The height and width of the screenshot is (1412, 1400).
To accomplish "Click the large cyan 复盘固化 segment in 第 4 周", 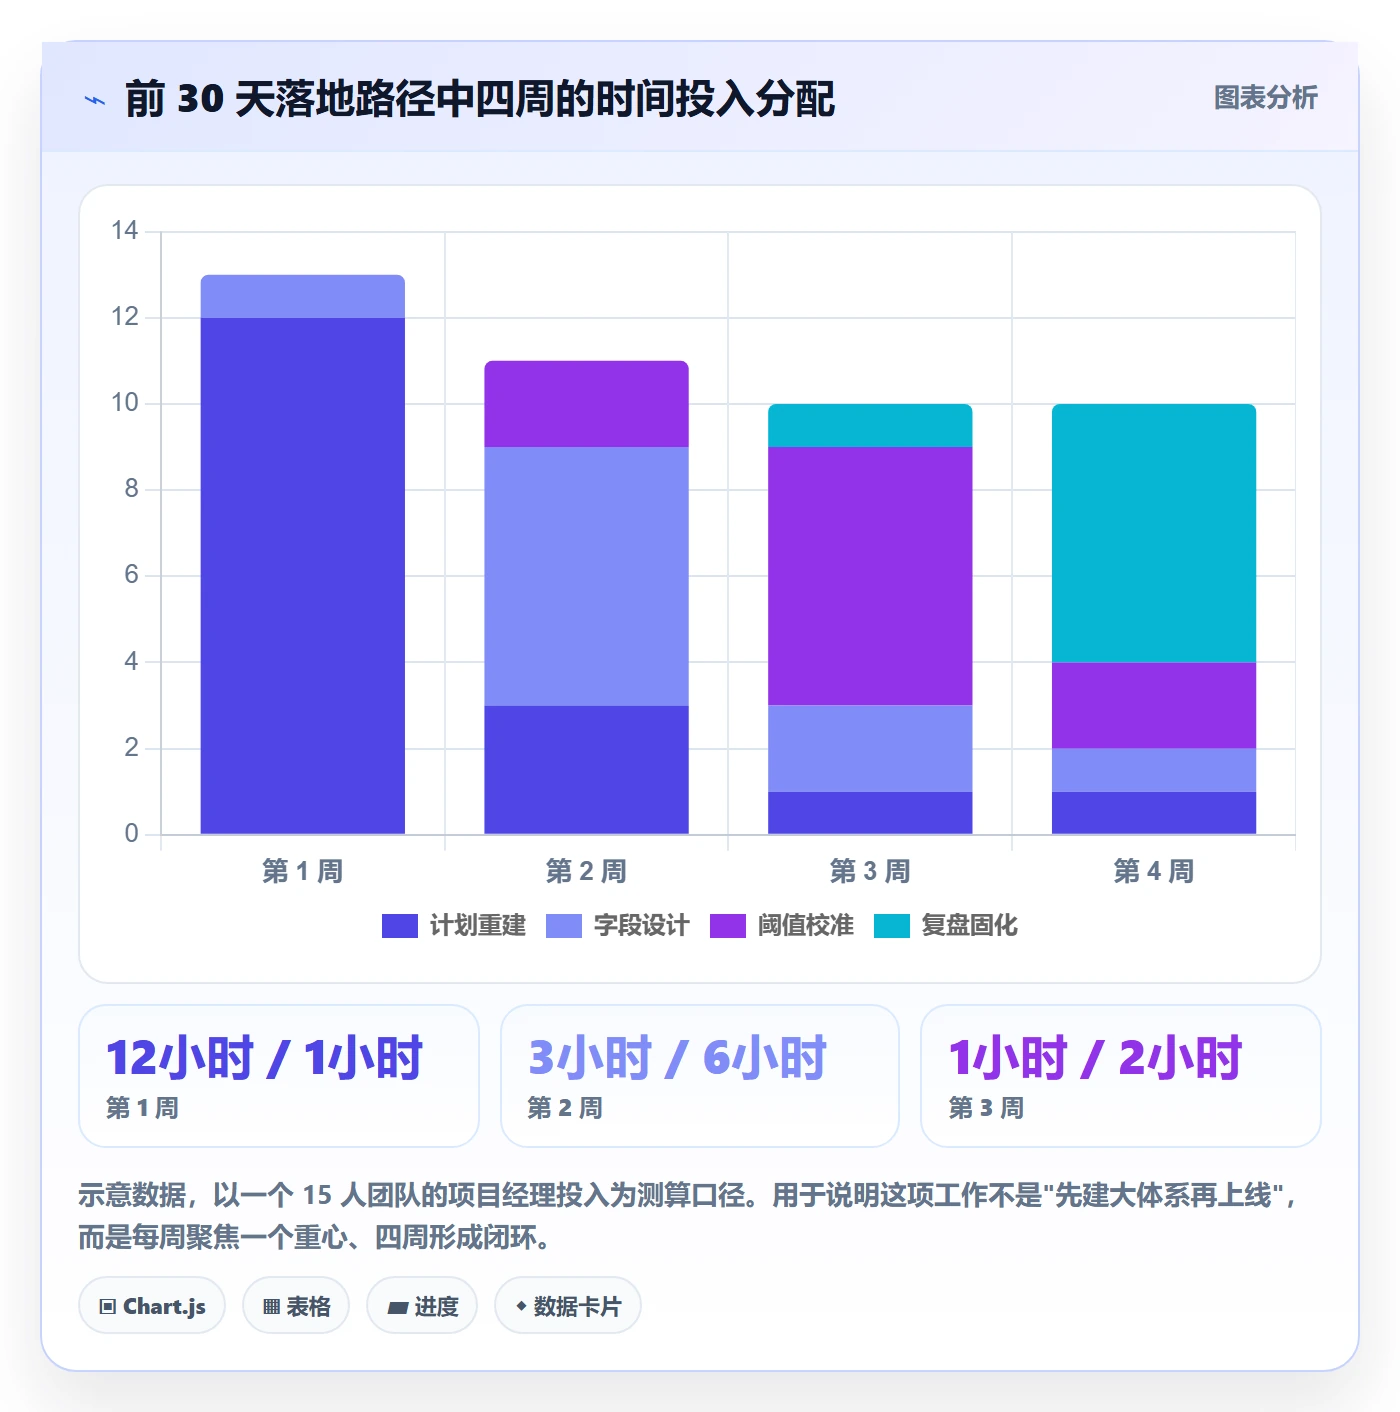I will point(1154,533).
